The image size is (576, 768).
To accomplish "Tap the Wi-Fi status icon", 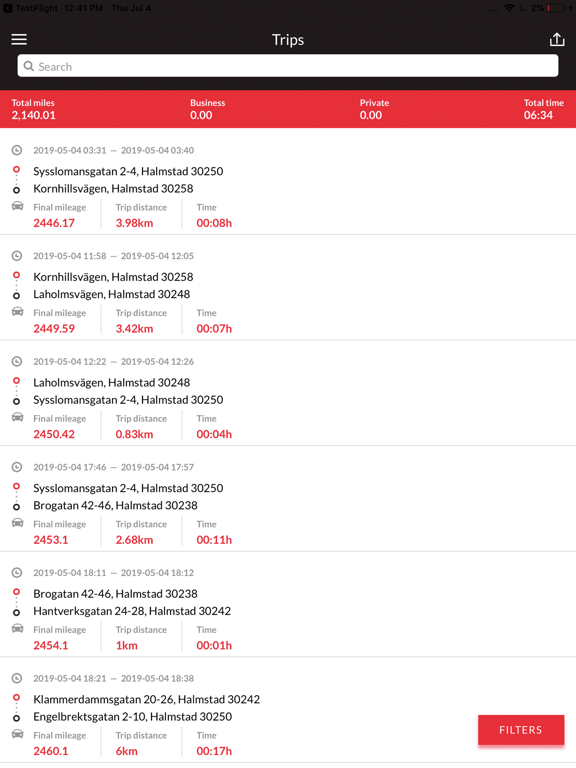I will 509,8.
